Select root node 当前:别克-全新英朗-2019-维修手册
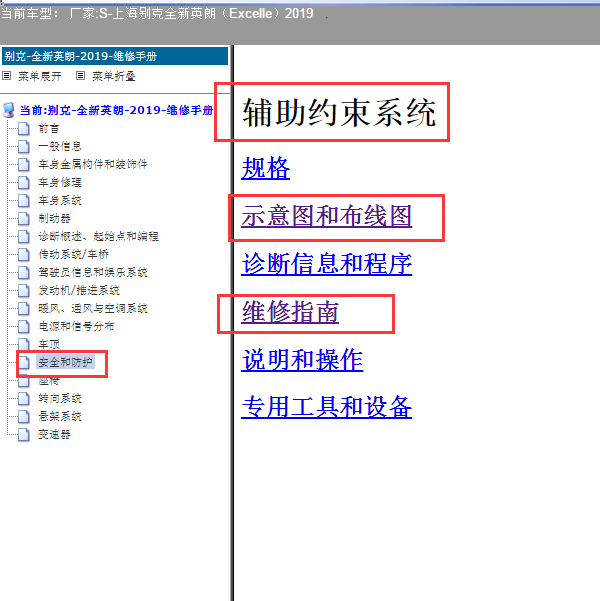 click(x=116, y=110)
